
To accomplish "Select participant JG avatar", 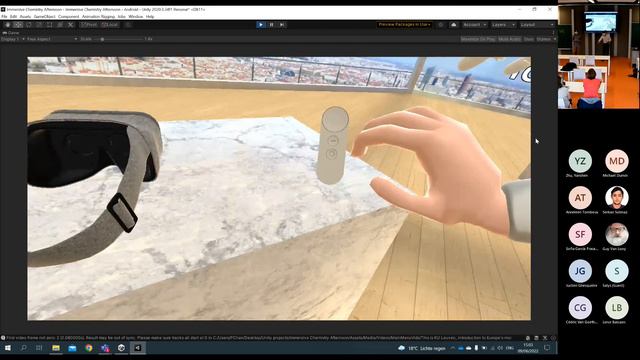I will [580, 271].
